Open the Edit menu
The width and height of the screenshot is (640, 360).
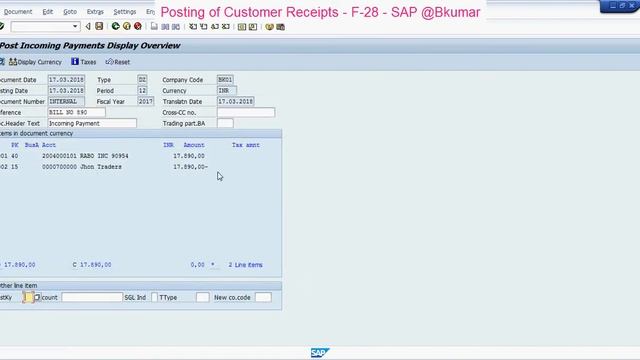click(48, 12)
